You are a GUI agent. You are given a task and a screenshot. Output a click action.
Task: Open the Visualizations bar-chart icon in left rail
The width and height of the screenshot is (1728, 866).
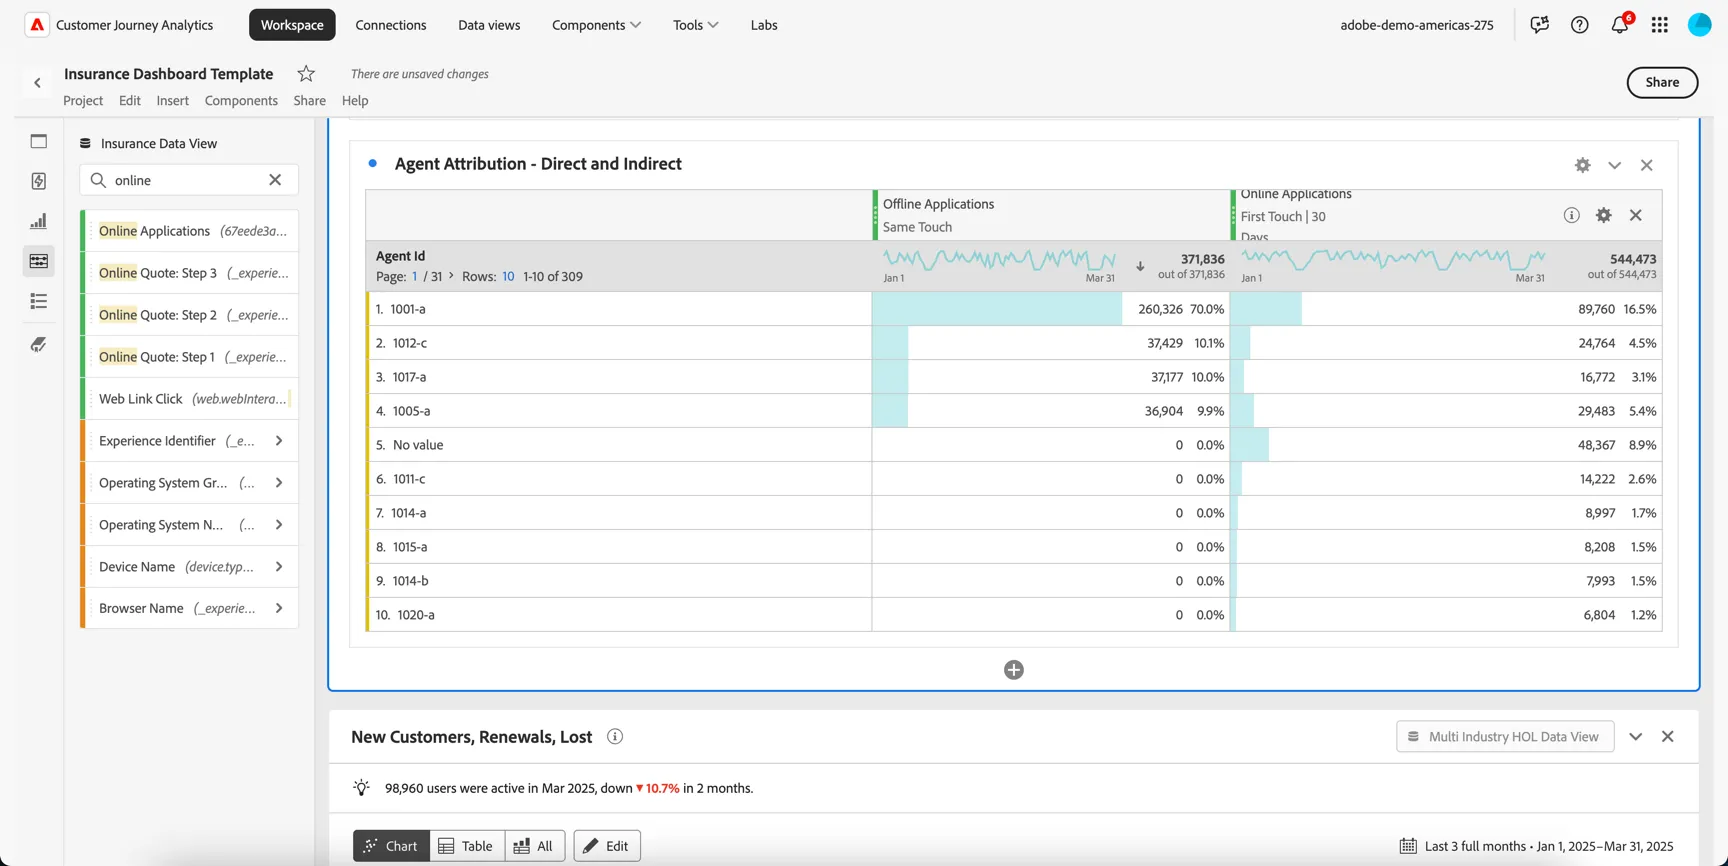pyautogui.click(x=39, y=221)
